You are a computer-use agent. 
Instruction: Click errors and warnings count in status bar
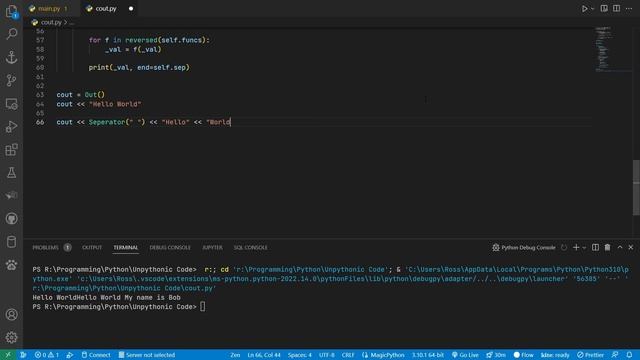tap(47, 355)
